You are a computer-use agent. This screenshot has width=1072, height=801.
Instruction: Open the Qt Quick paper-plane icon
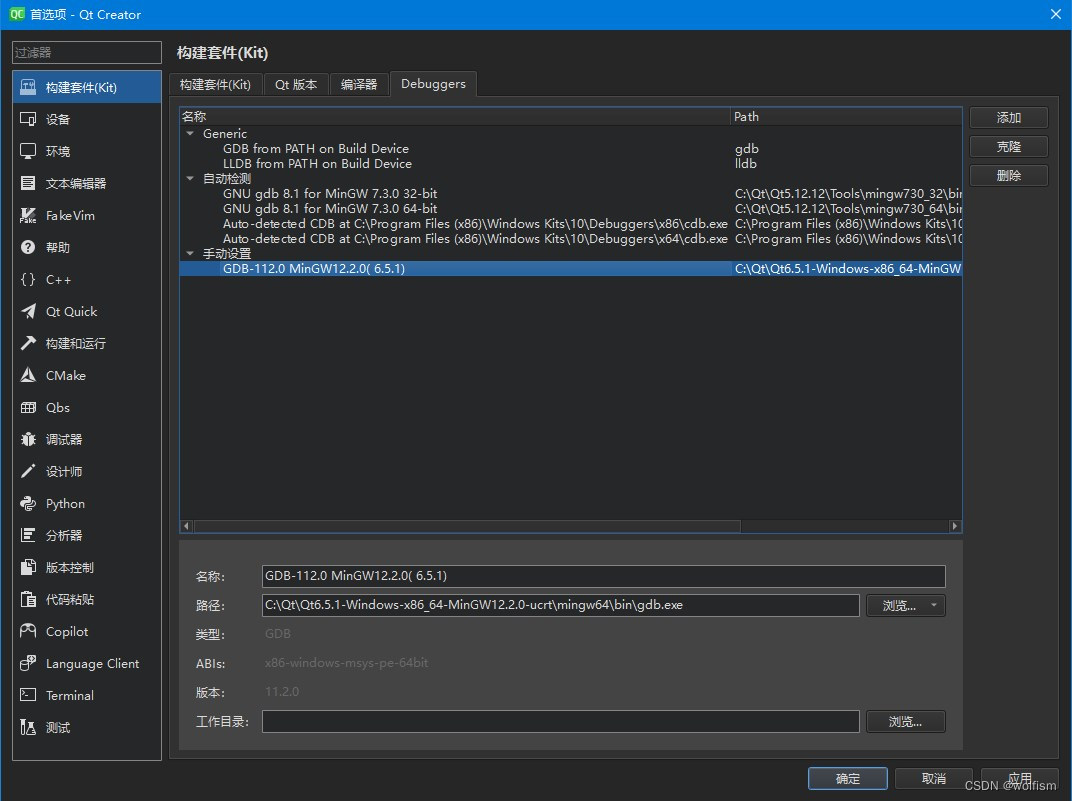28,311
